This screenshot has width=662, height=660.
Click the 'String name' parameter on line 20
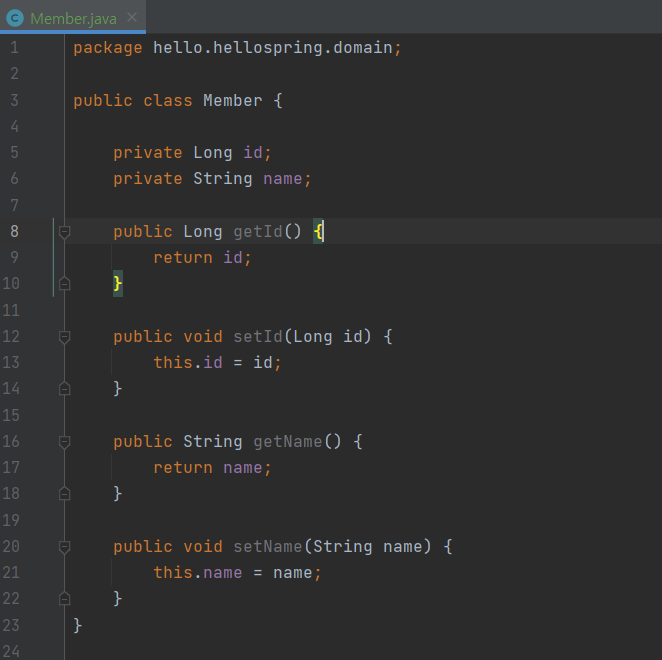pos(368,547)
